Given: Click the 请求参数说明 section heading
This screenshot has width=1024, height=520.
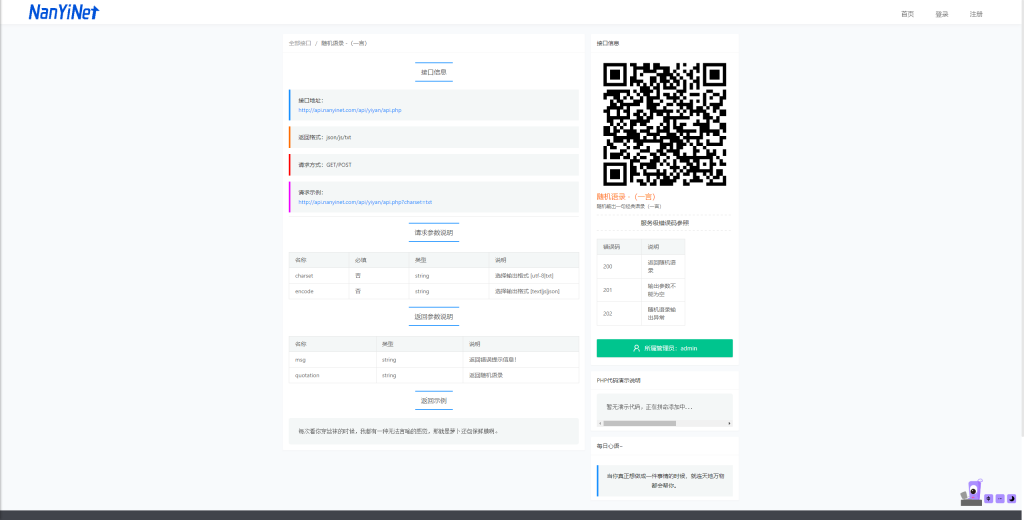Looking at the screenshot, I should [x=434, y=233].
